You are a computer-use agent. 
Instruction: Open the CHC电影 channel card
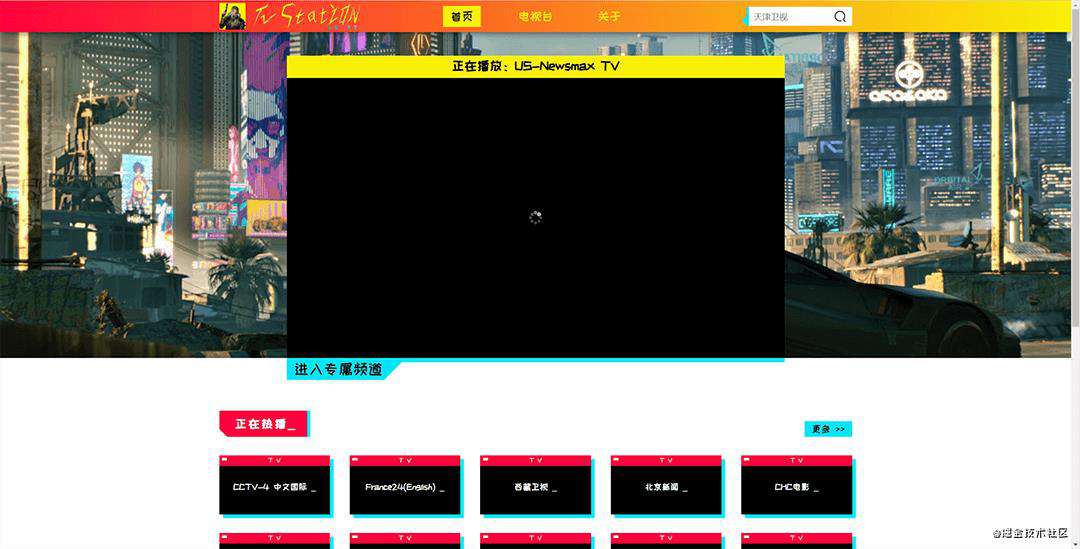[796, 485]
